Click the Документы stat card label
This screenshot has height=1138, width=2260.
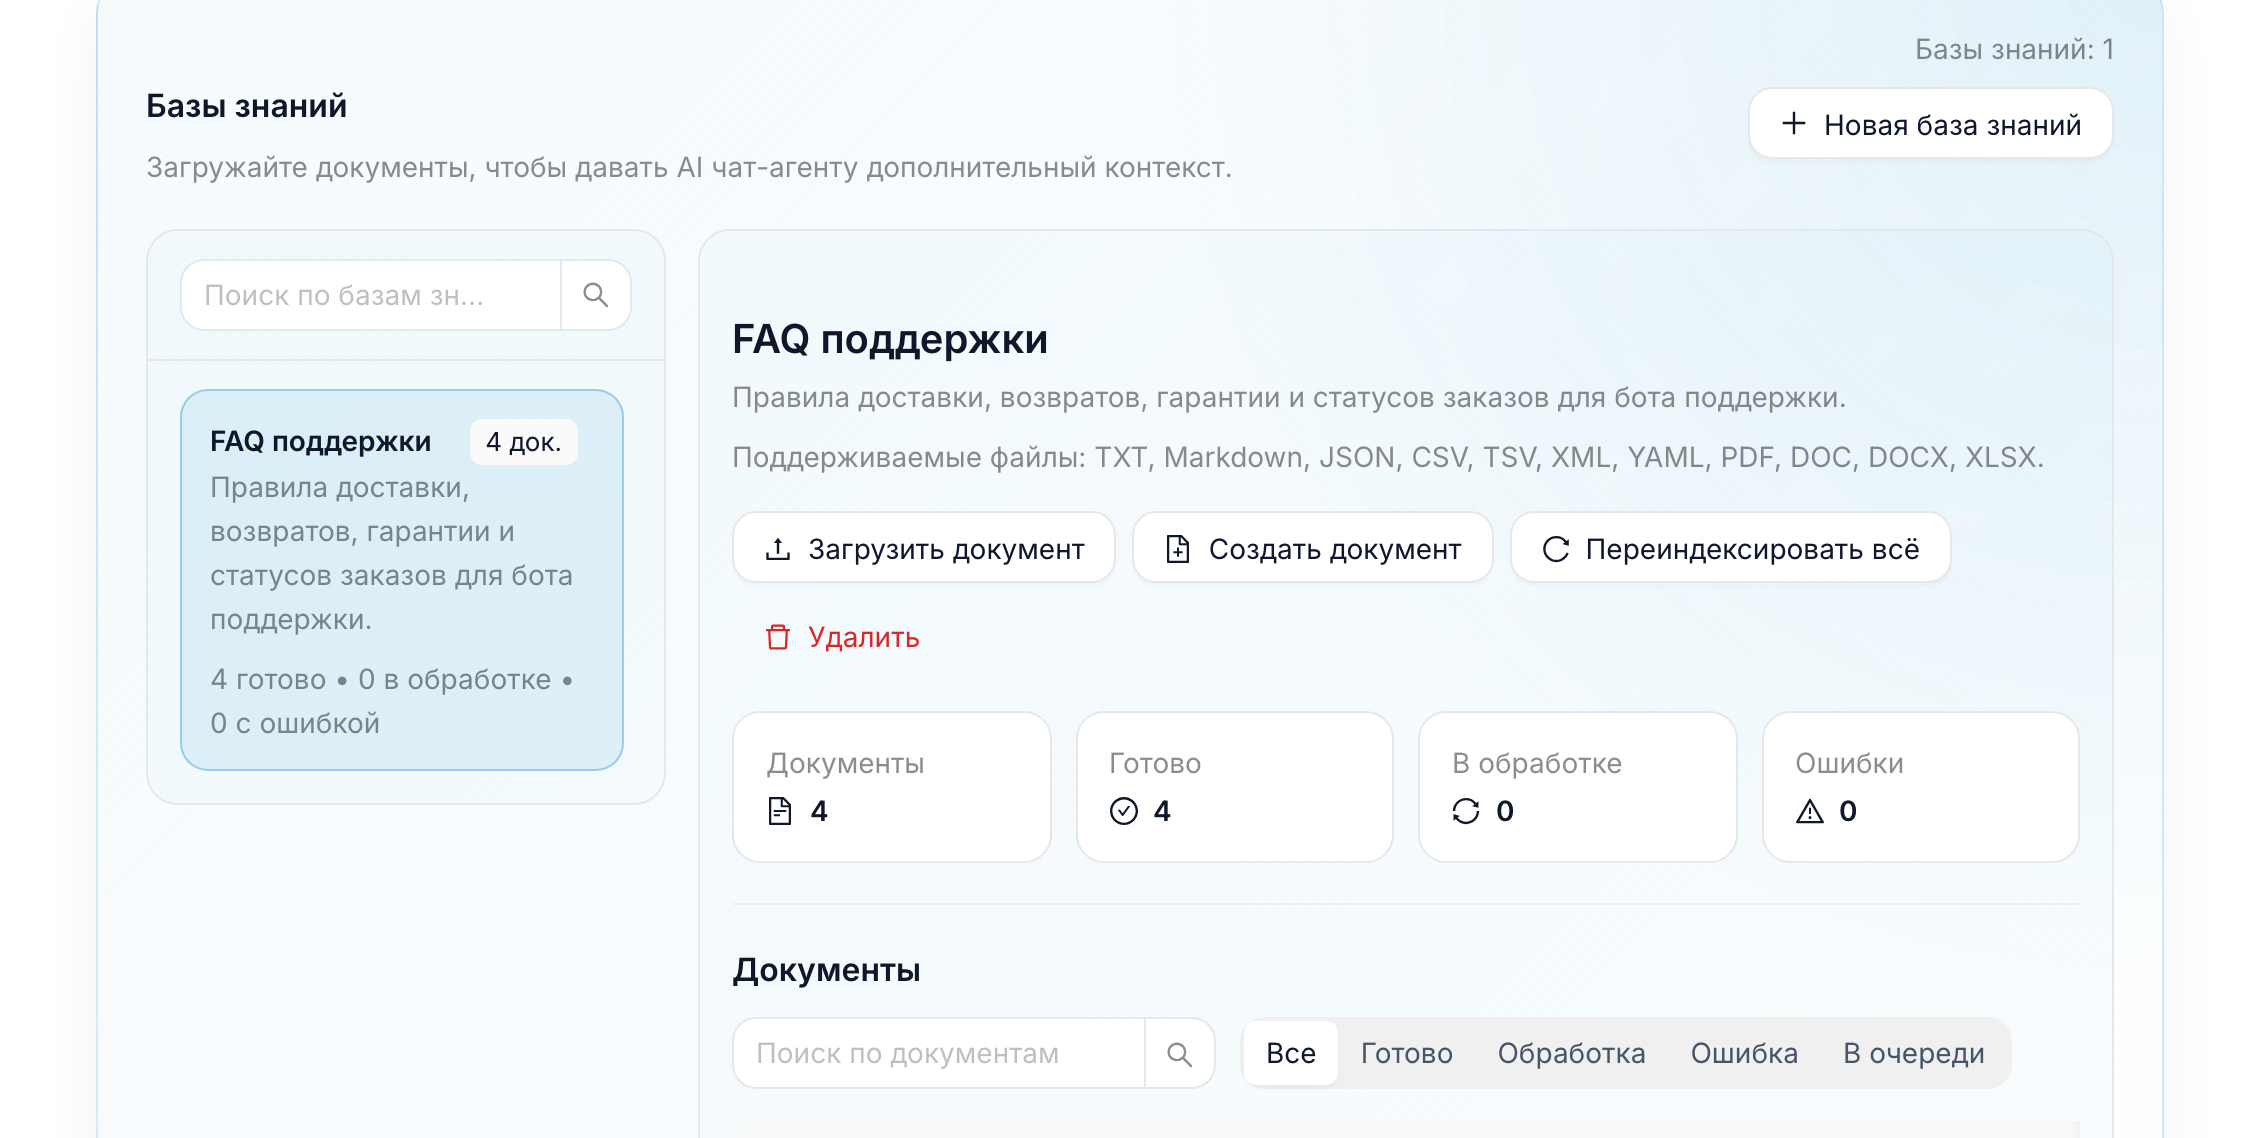pos(845,763)
